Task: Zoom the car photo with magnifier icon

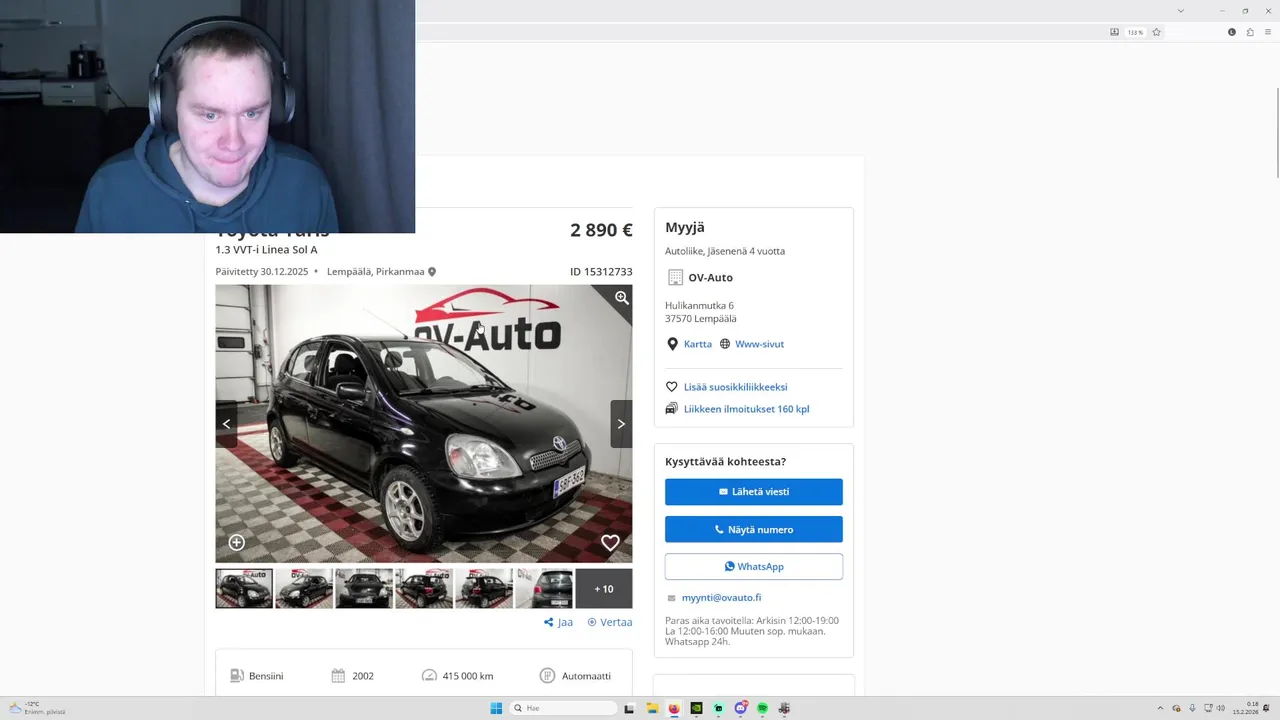Action: 621,298
